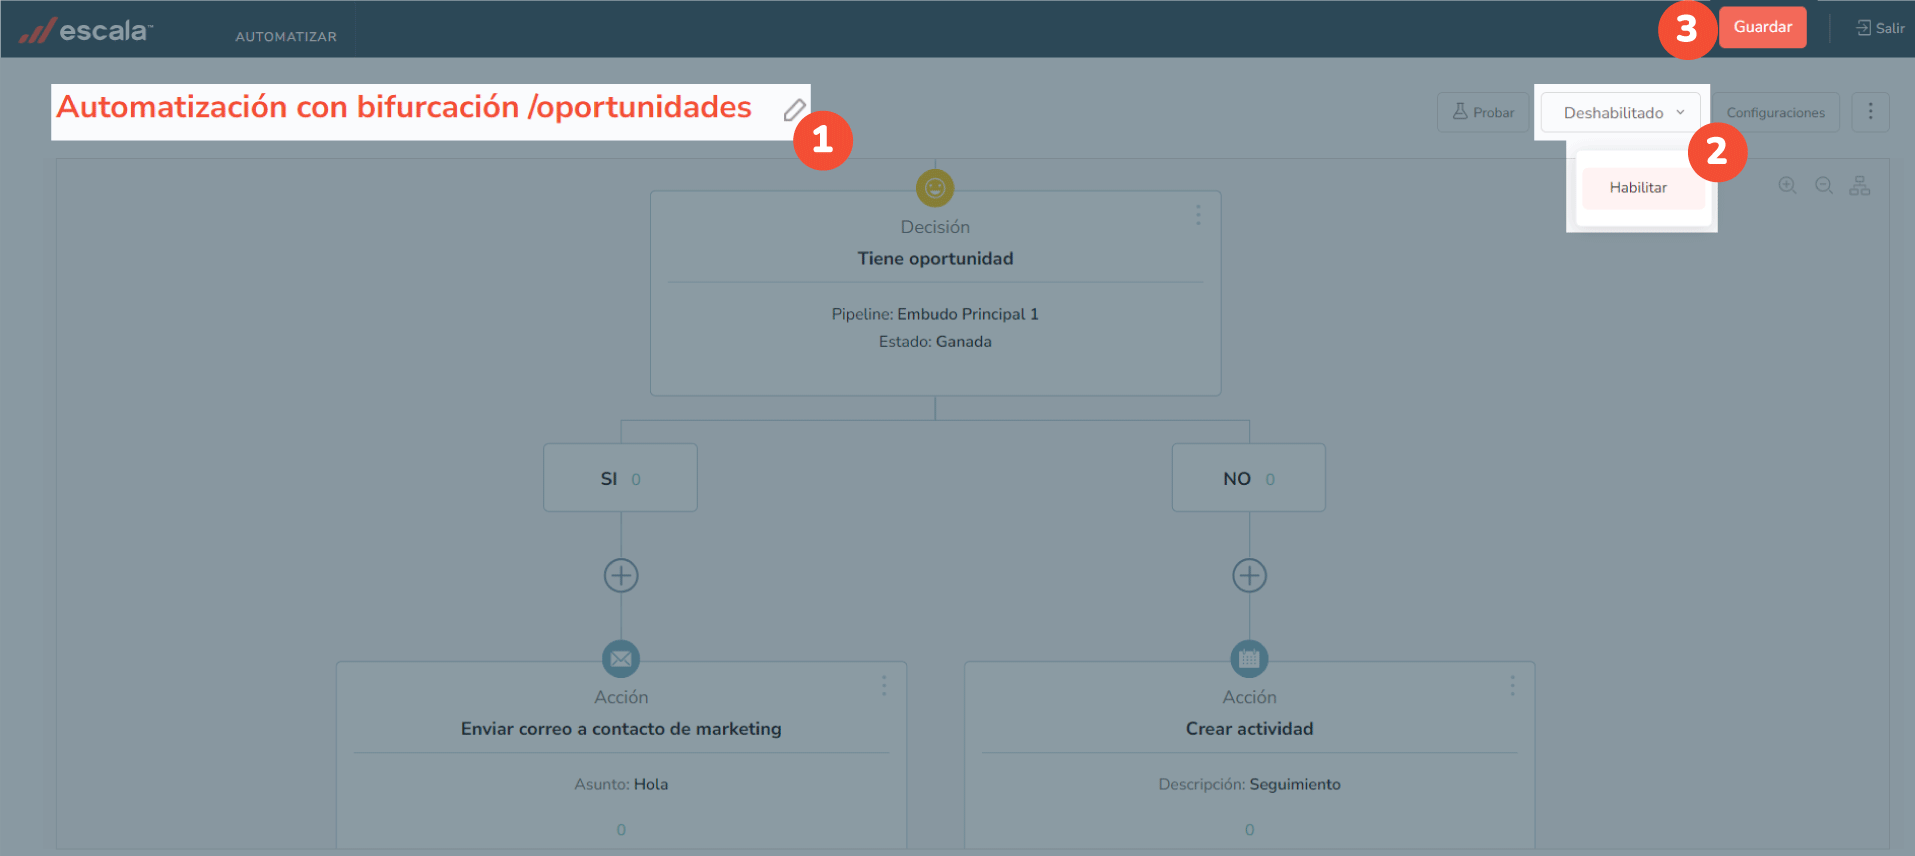Click the 0 counter under Asunto: Hola
The image size is (1915, 856).
click(621, 830)
